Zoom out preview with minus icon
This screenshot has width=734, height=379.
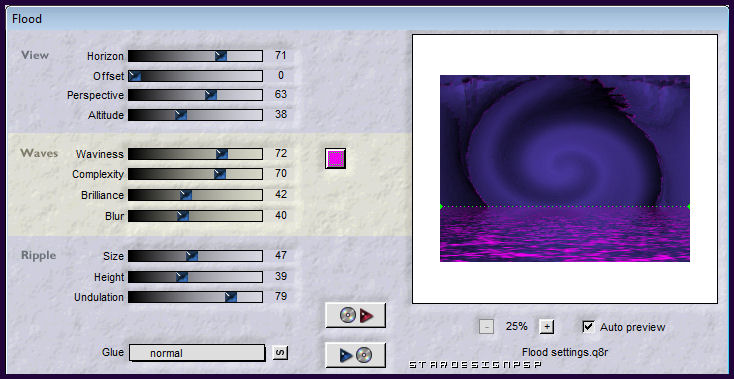pyautogui.click(x=486, y=327)
